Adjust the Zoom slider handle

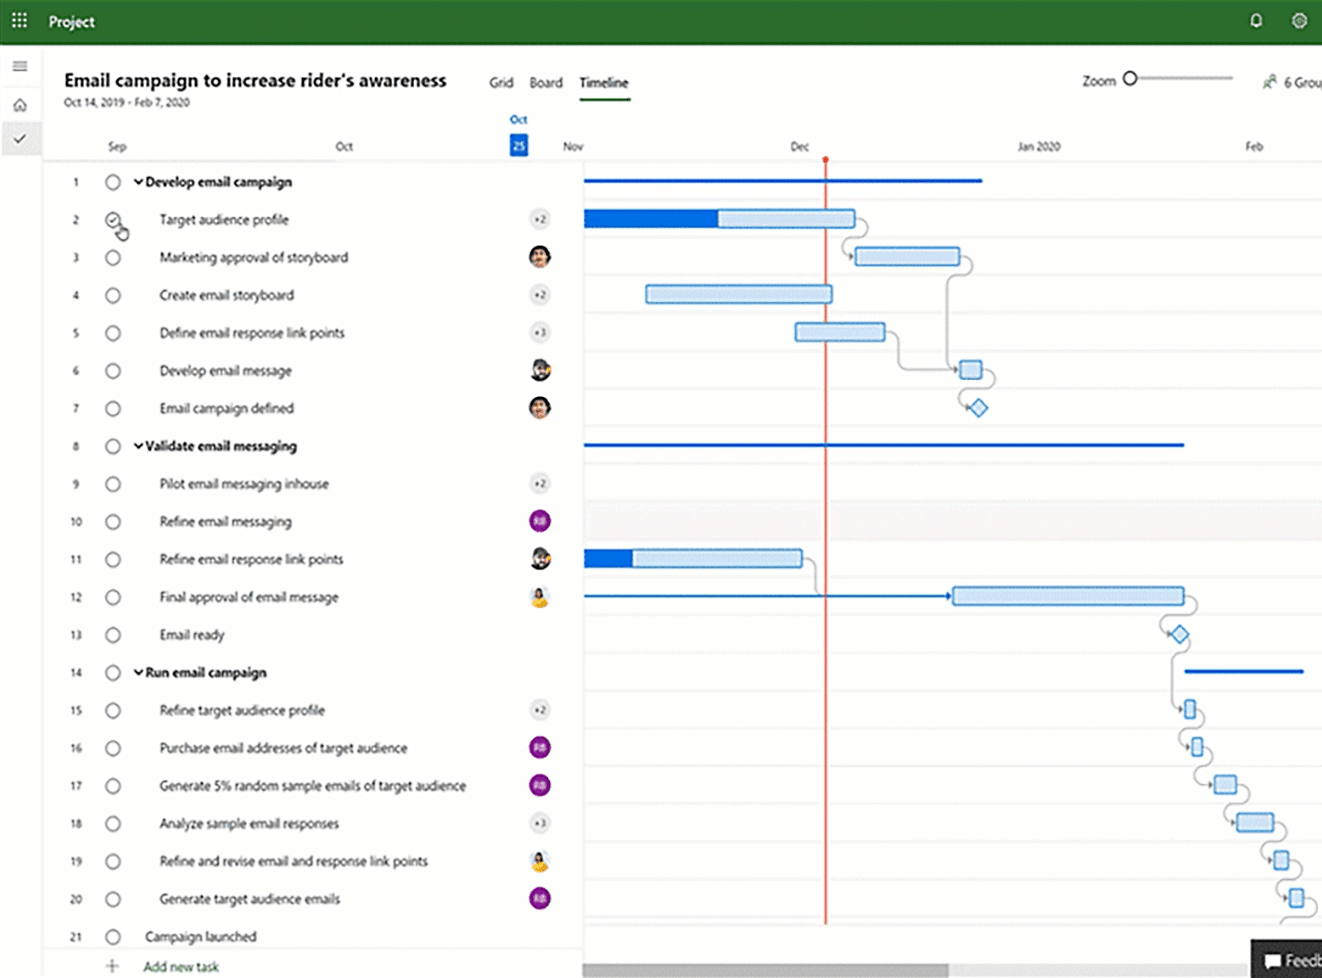point(1130,79)
